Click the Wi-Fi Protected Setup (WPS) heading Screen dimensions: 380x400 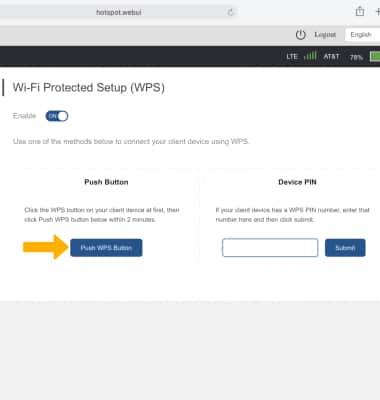89,88
